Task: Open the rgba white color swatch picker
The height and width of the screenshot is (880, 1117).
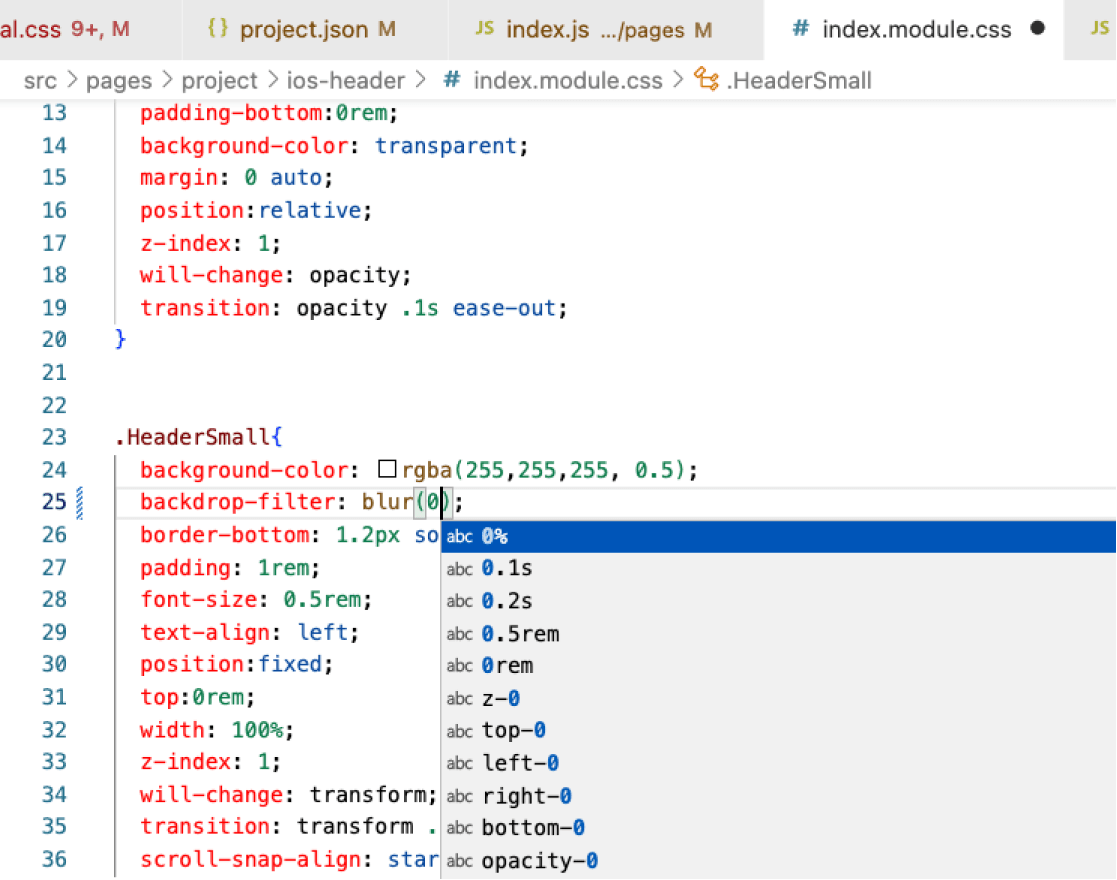Action: [388, 470]
